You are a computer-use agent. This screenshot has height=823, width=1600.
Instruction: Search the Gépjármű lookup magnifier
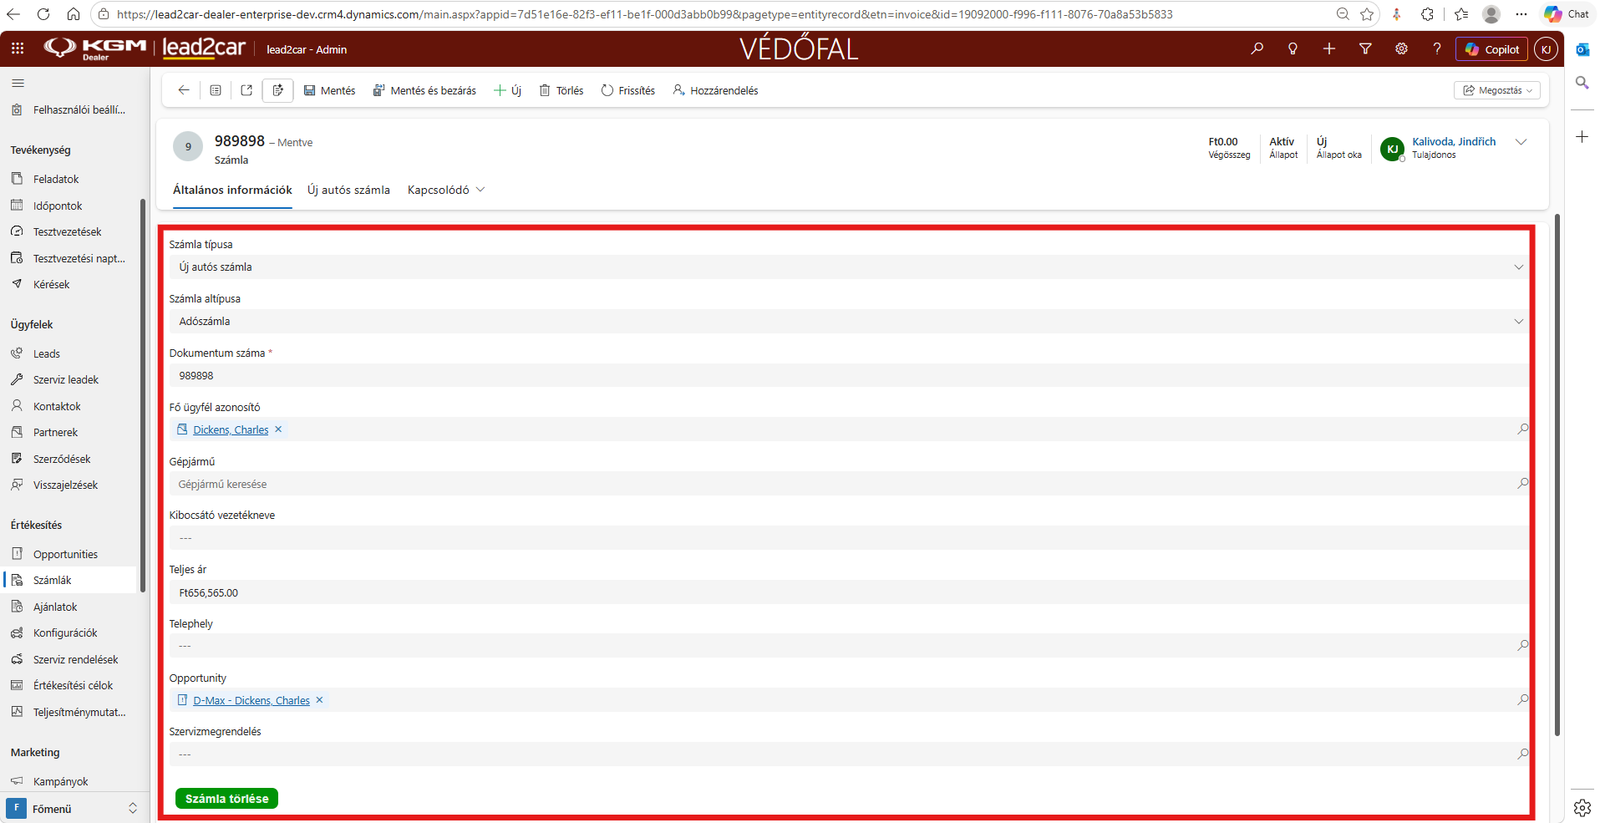(x=1522, y=484)
